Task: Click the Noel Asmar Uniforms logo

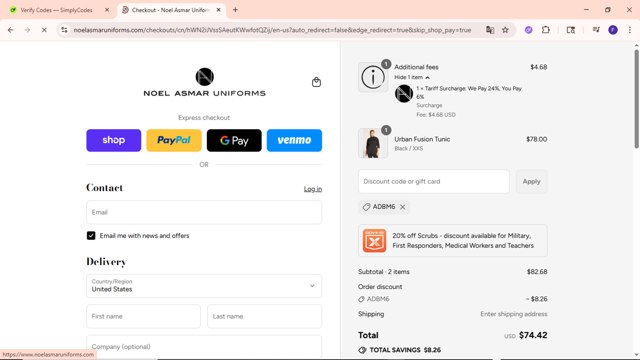Action: tap(204, 82)
